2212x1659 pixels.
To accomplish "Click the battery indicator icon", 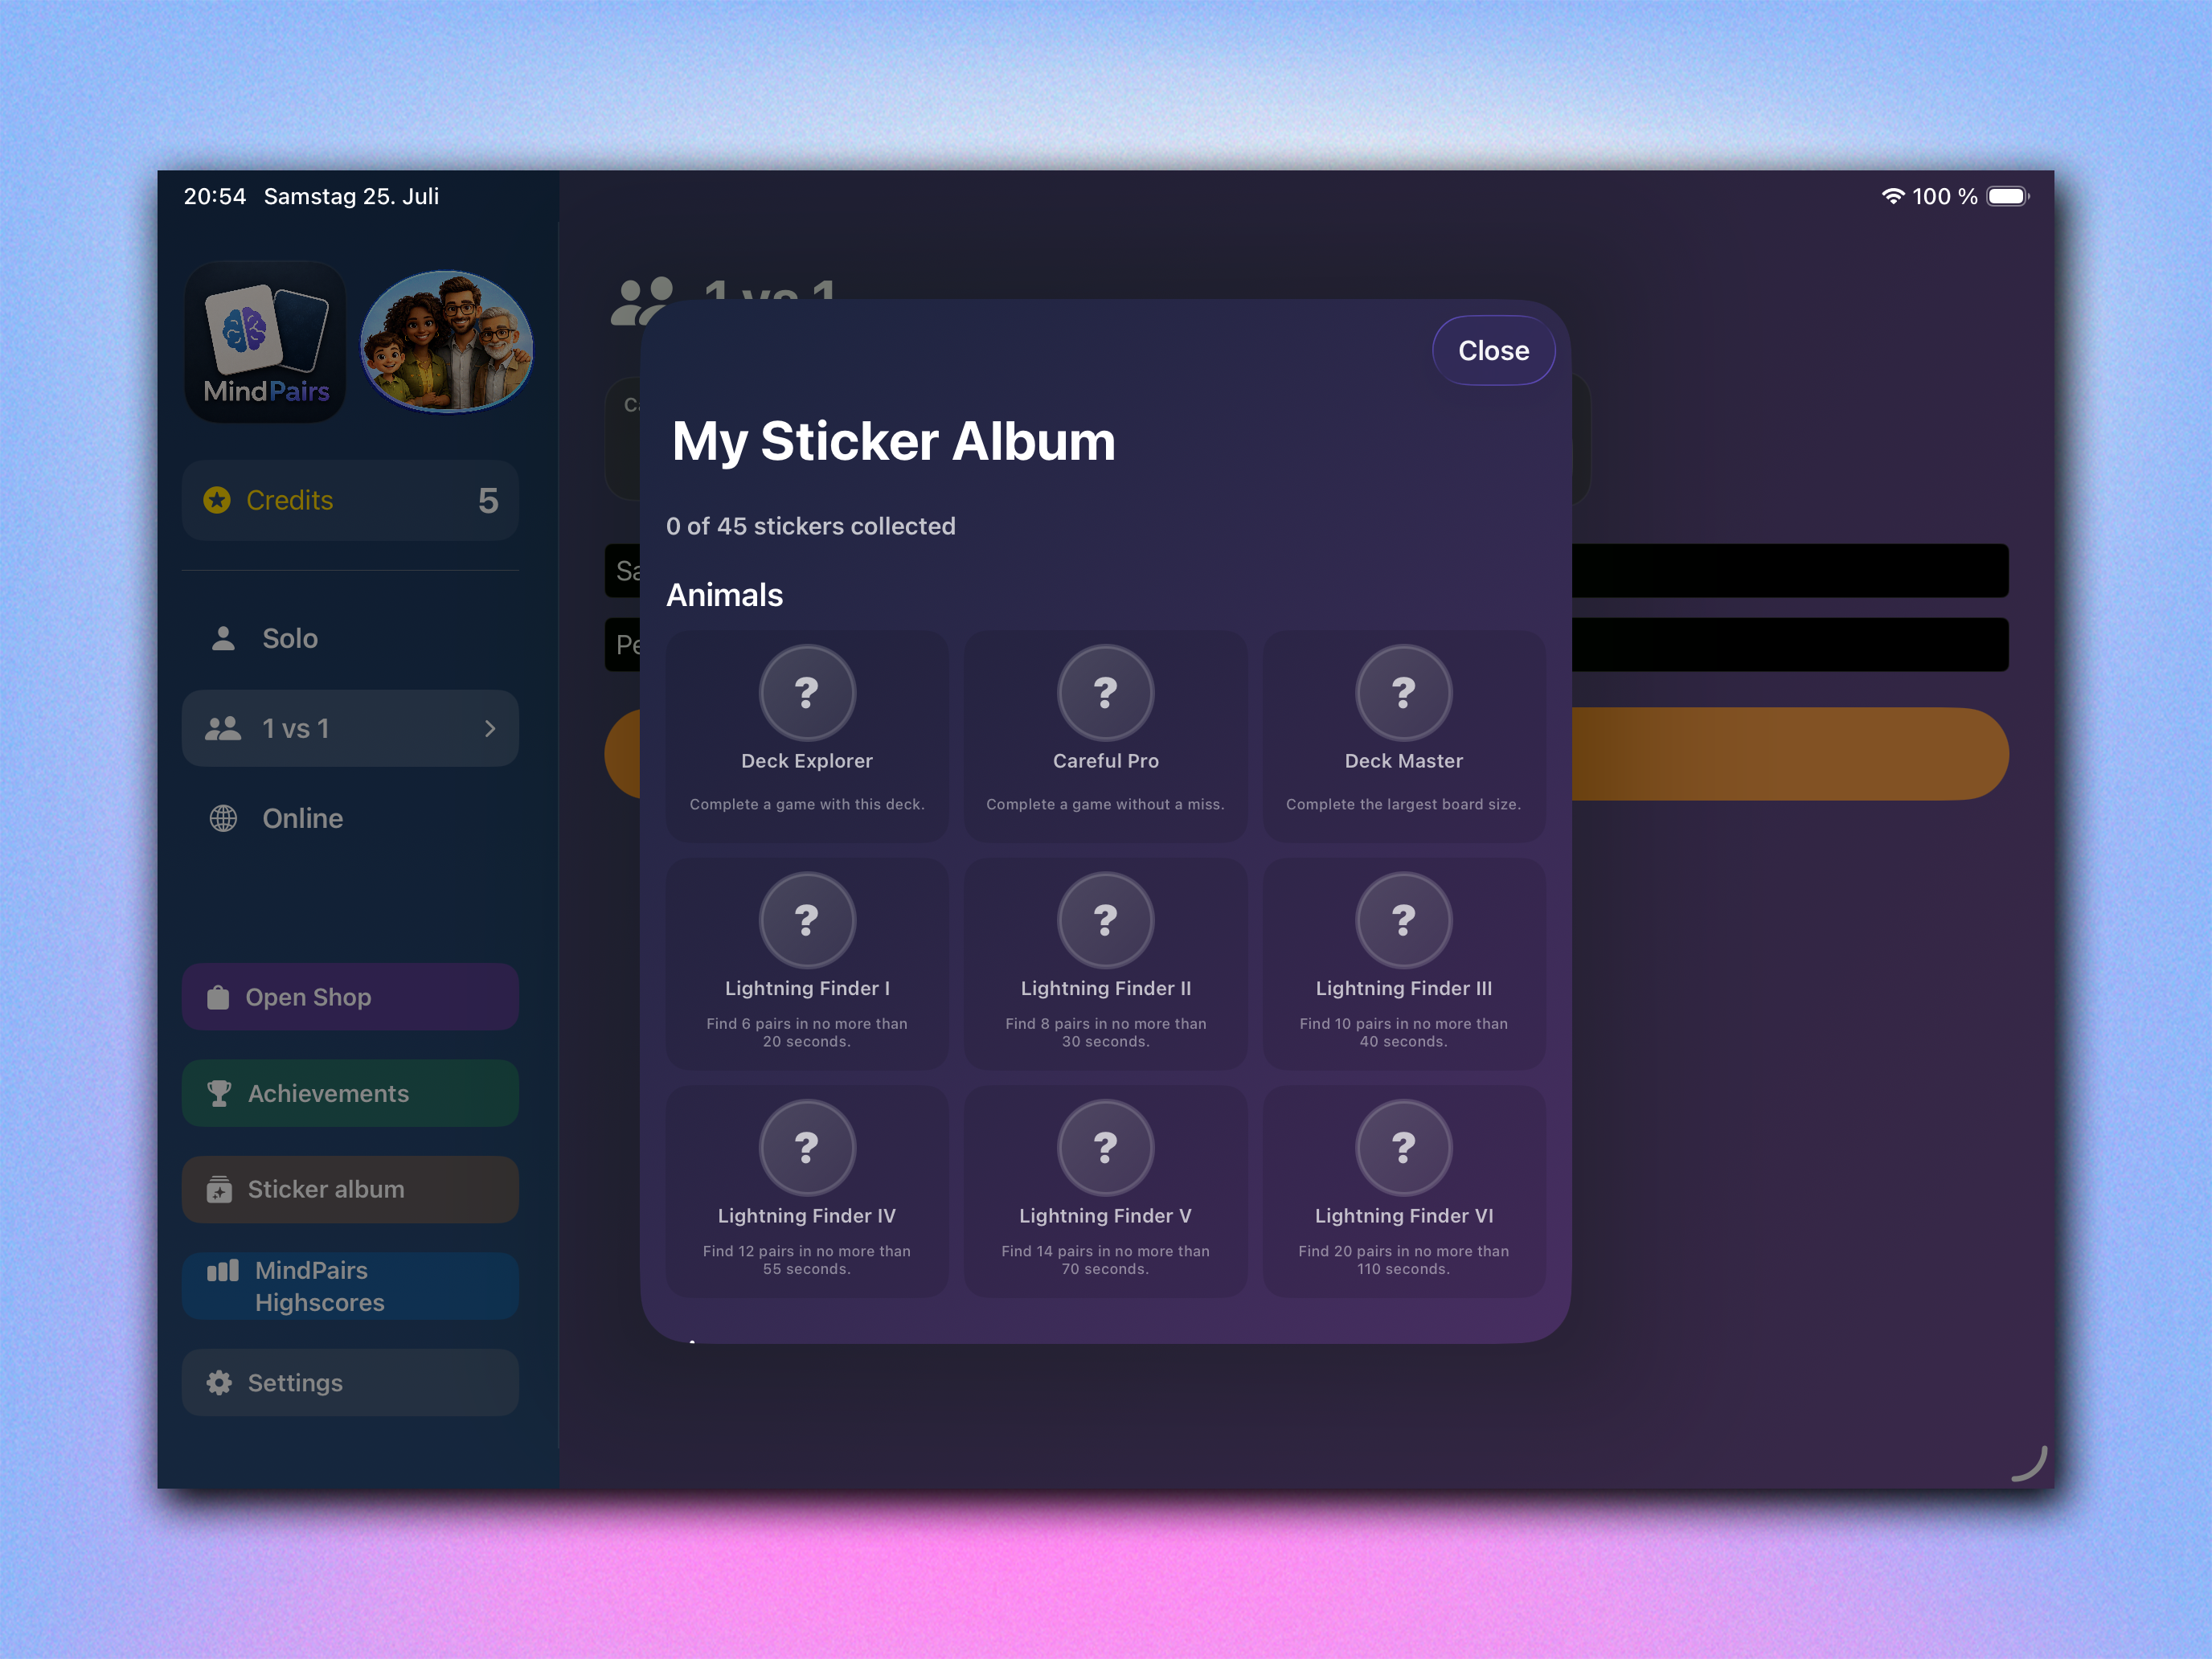I will point(2008,196).
